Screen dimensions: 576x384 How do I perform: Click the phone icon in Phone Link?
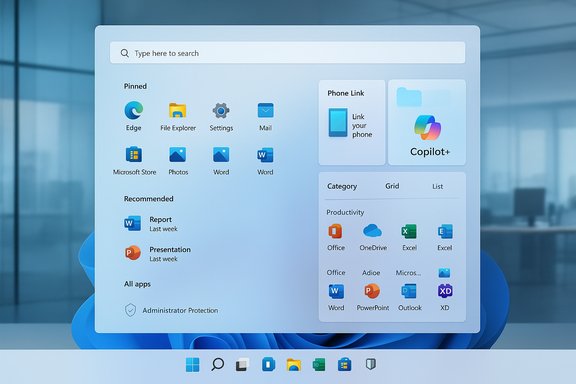[338, 123]
